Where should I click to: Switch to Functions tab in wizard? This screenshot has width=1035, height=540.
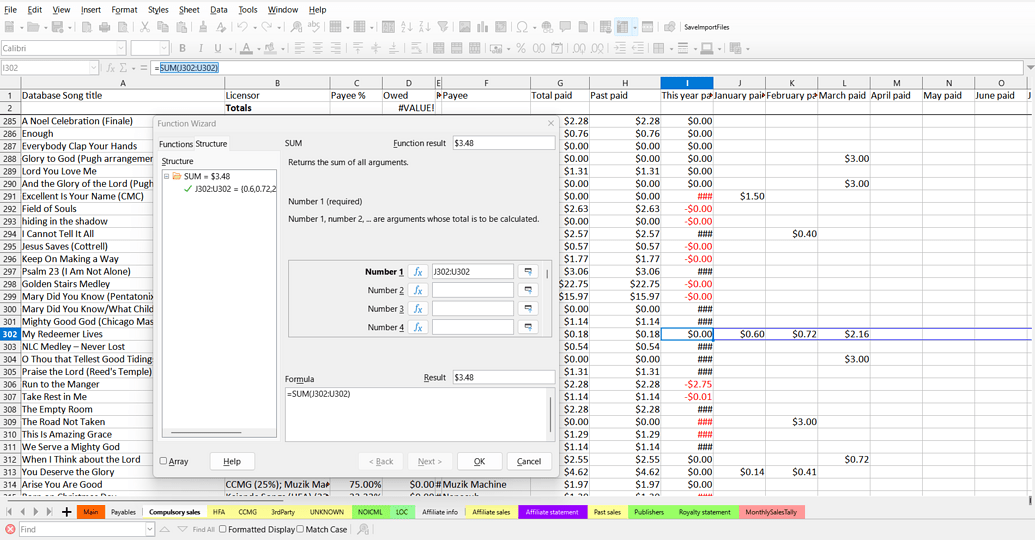(176, 144)
